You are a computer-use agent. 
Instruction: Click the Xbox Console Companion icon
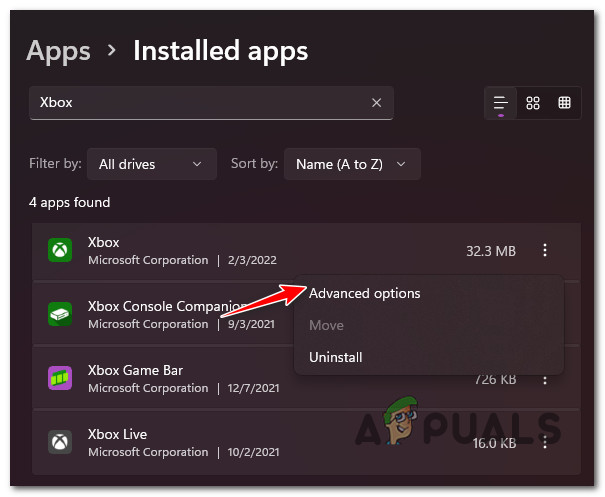tap(60, 314)
